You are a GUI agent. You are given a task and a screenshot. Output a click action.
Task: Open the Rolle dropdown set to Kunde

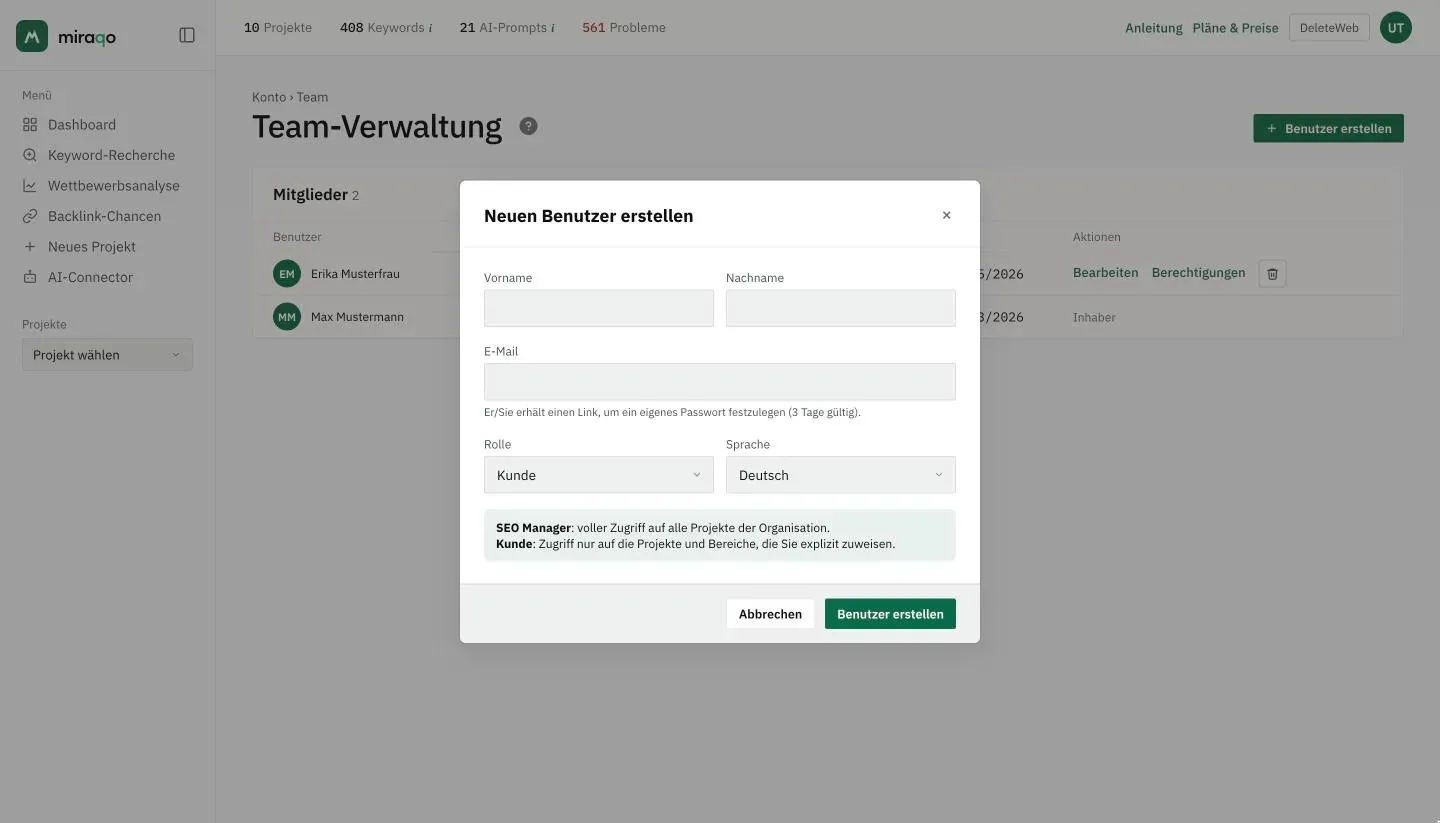click(599, 475)
